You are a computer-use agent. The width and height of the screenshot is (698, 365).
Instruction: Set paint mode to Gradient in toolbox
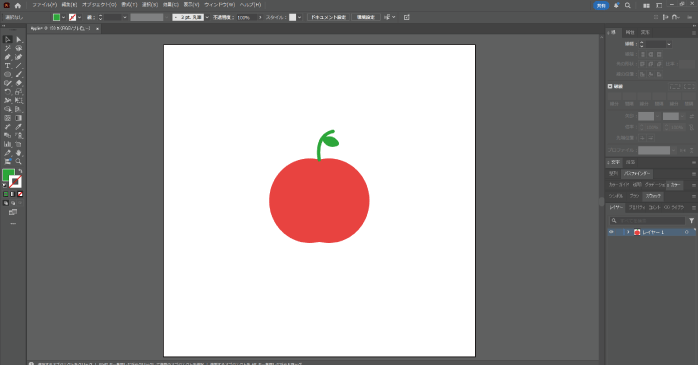[13, 194]
